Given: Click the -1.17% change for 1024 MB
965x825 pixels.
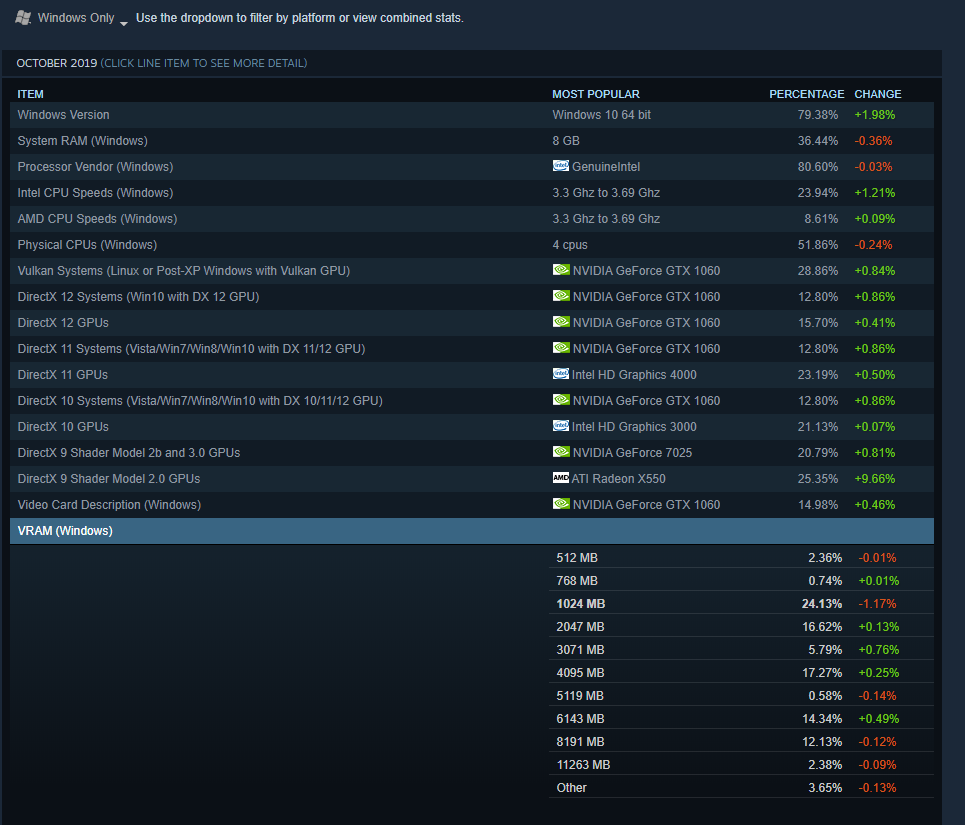Looking at the screenshot, I should tap(877, 604).
